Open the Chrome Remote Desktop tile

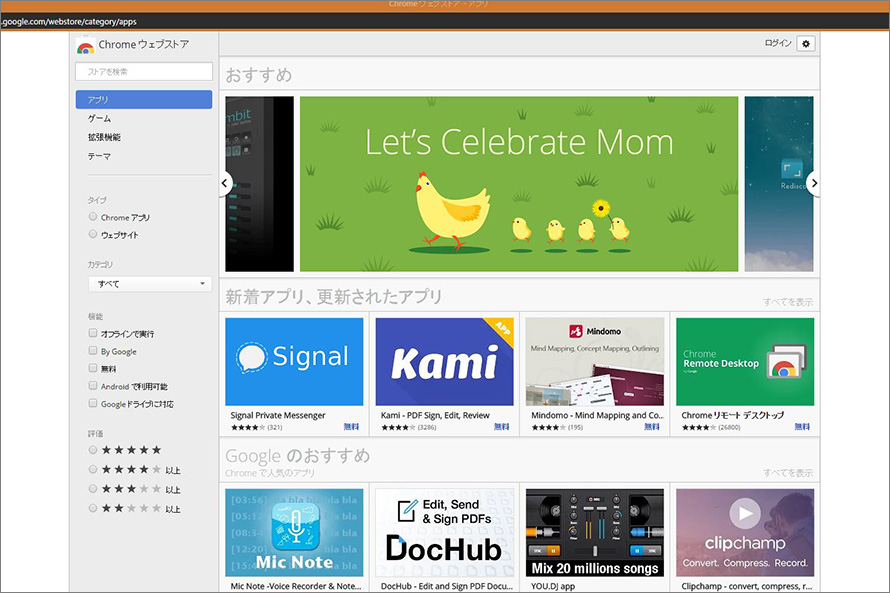click(x=745, y=361)
